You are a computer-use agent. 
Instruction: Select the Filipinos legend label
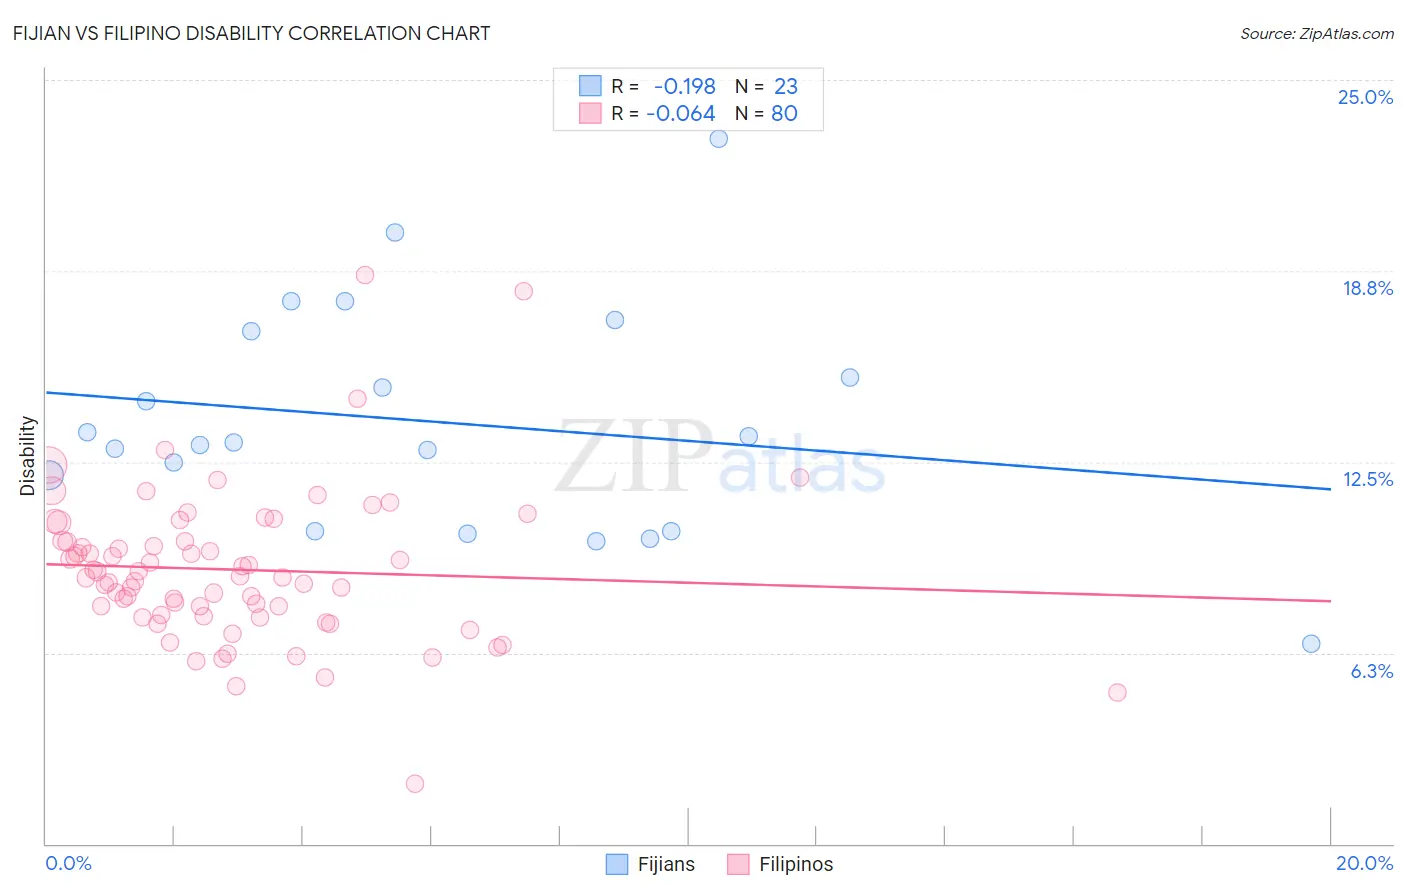pyautogui.click(x=796, y=864)
